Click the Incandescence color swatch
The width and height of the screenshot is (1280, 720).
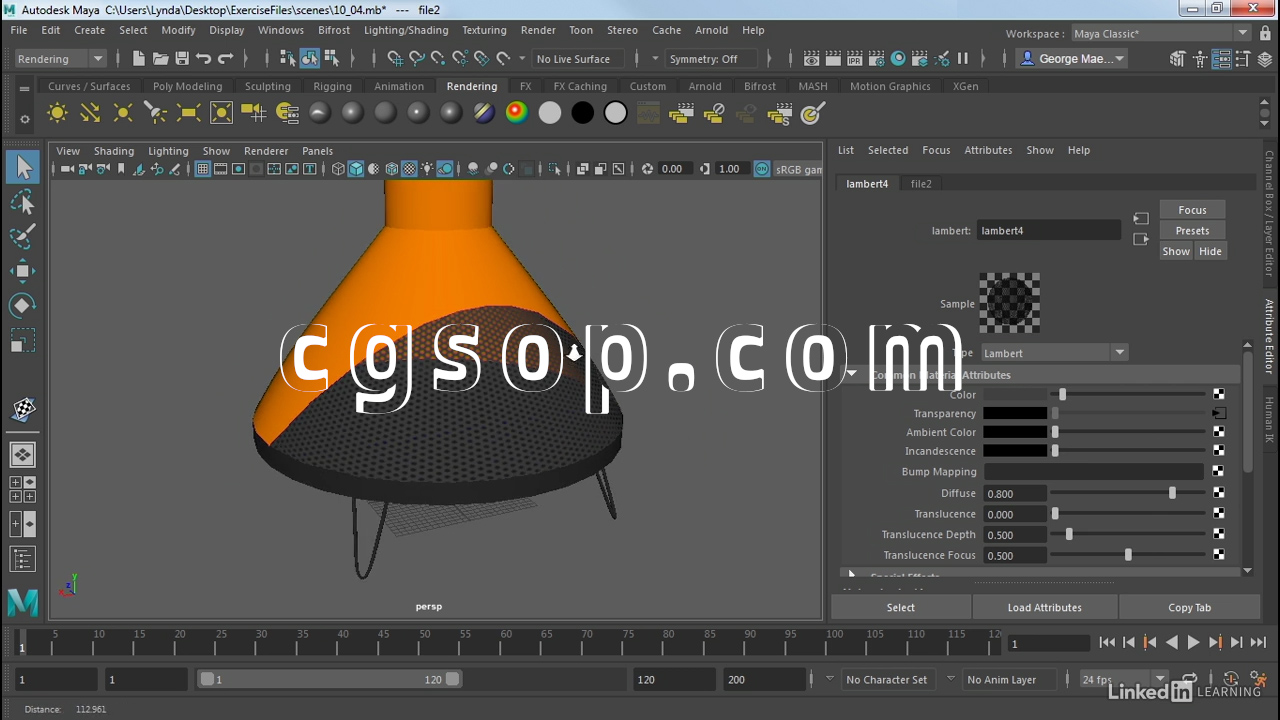click(1015, 451)
